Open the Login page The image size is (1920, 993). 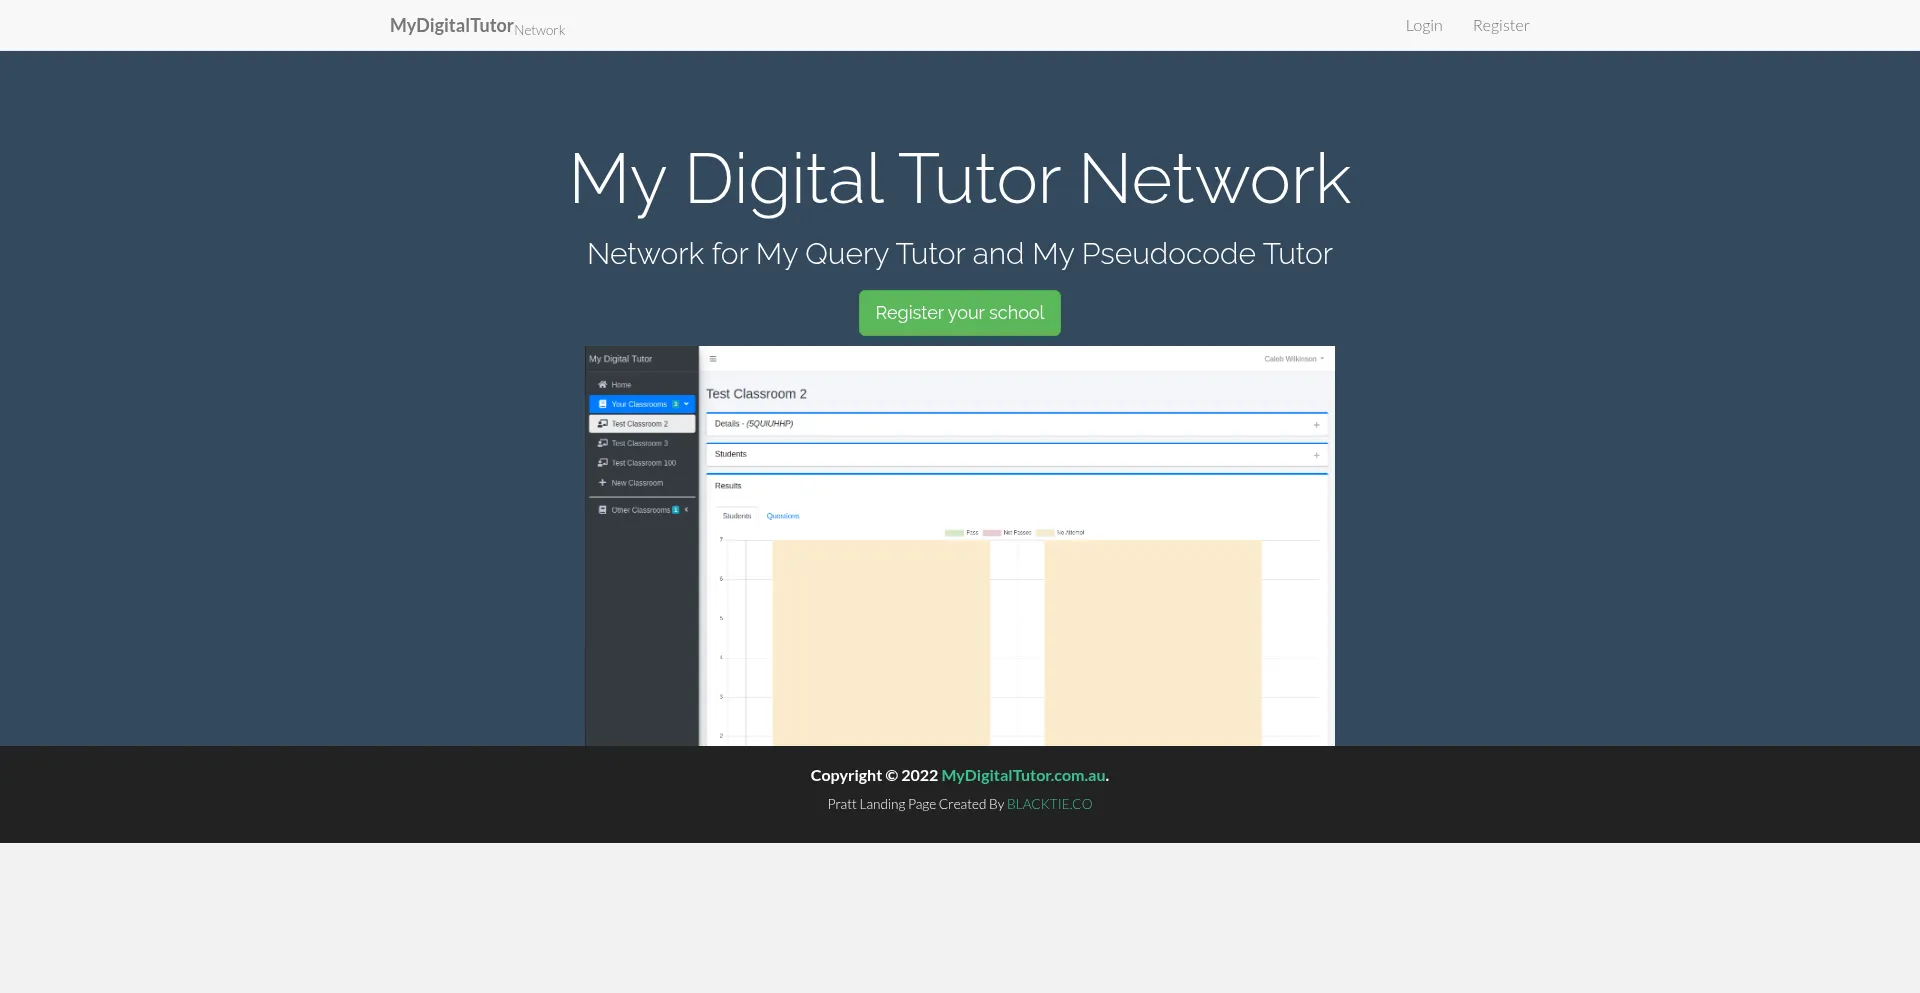tap(1423, 25)
